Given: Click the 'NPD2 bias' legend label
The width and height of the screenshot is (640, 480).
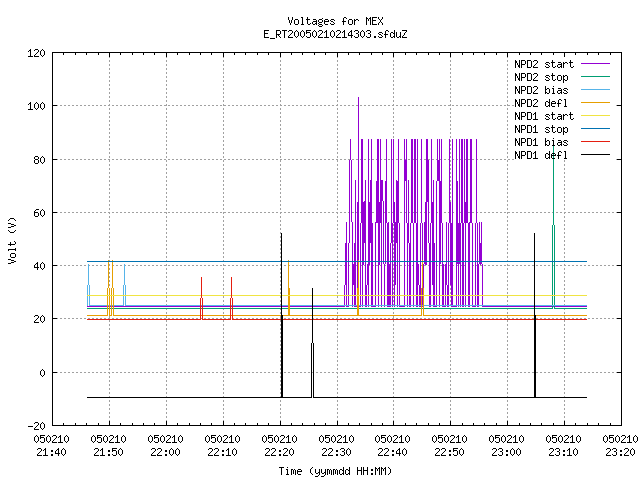Looking at the screenshot, I should coord(541,90).
